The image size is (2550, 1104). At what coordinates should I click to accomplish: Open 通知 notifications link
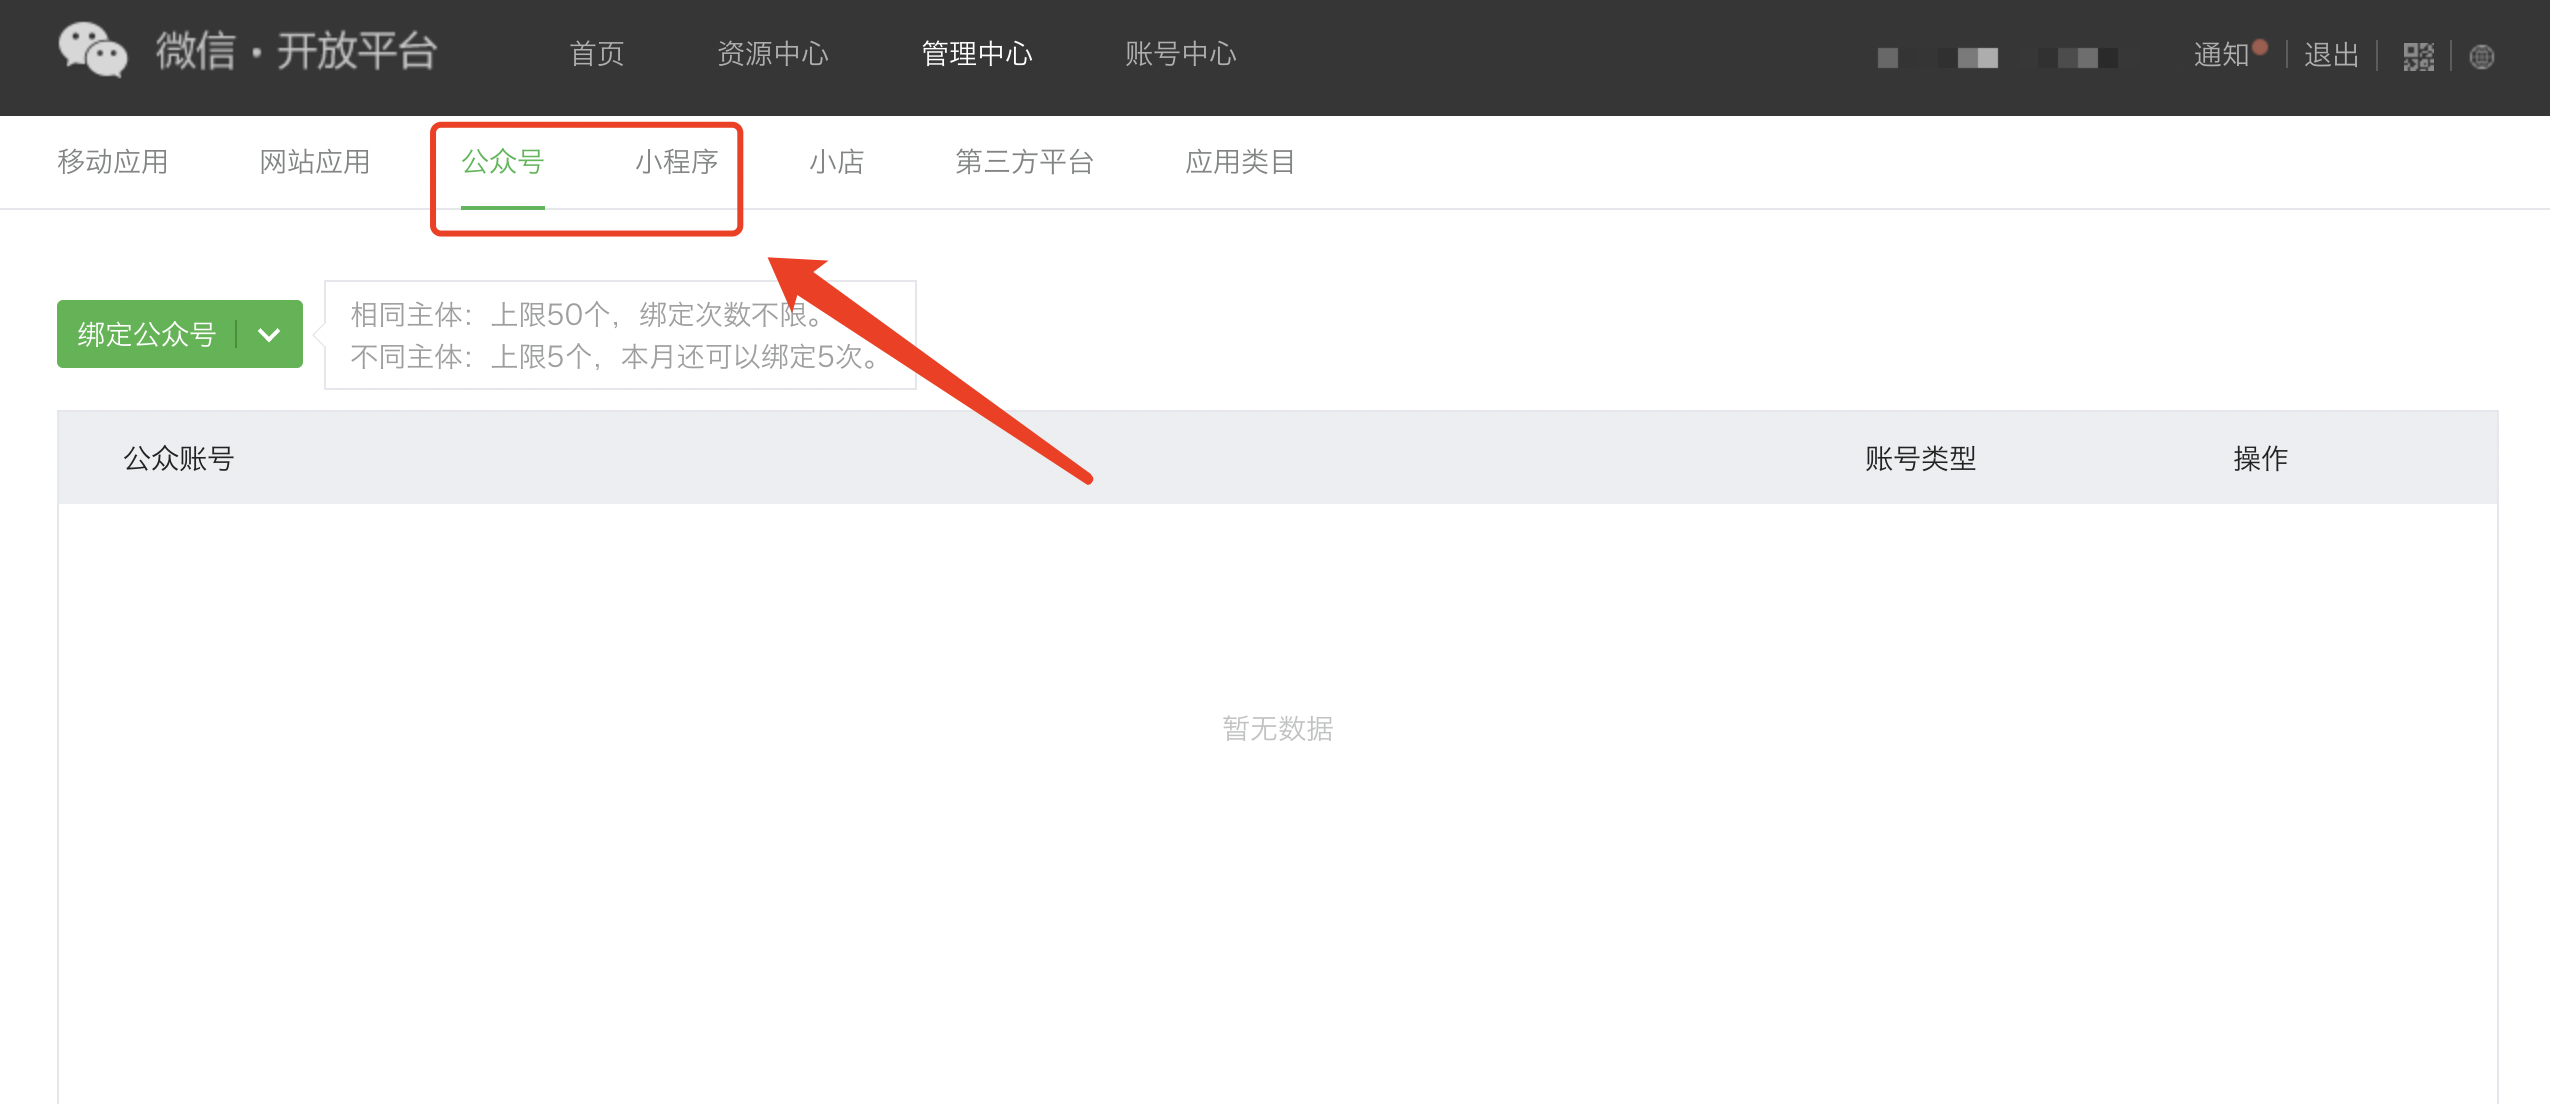2222,55
